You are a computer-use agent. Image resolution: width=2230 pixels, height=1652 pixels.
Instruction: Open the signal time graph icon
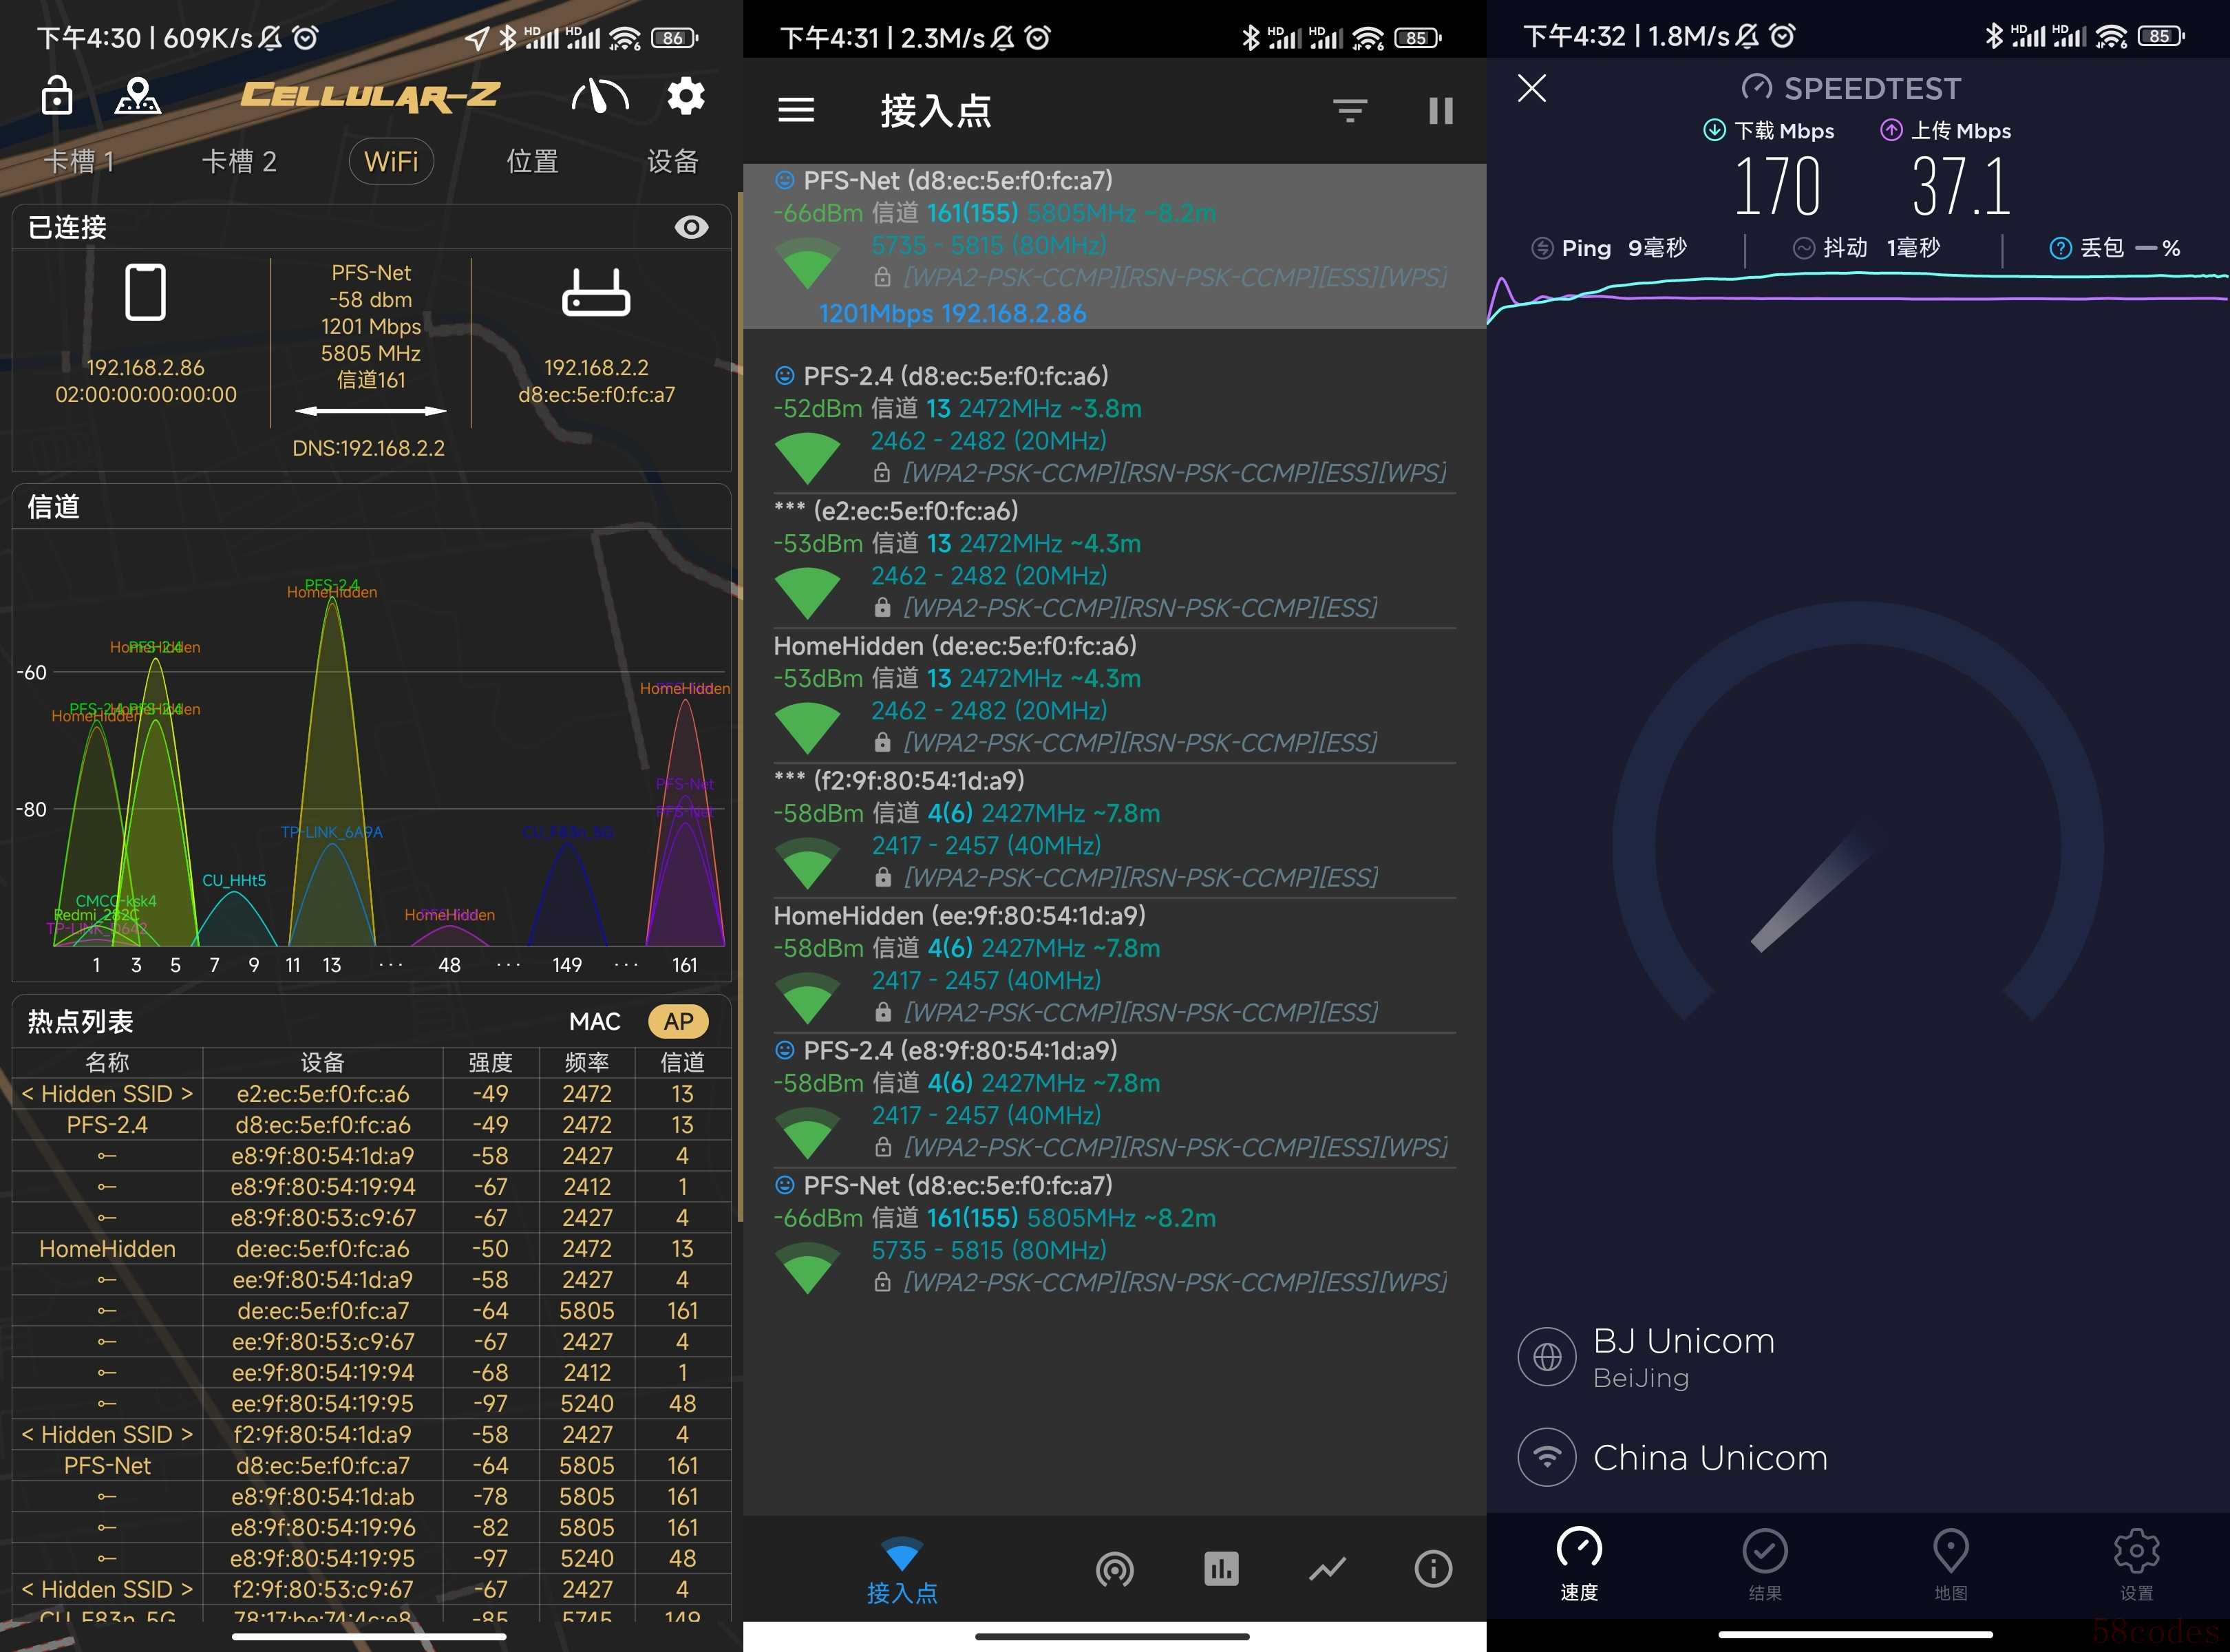[x=1327, y=1568]
